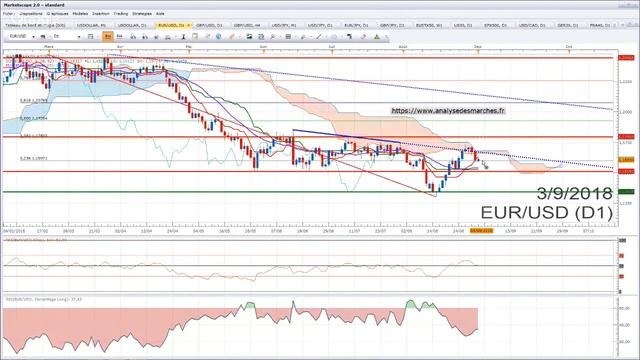Click the small chart-type icon right of EUR/USD box
Image resolution: width=640 pixels, height=360 pixels.
(x=43, y=37)
